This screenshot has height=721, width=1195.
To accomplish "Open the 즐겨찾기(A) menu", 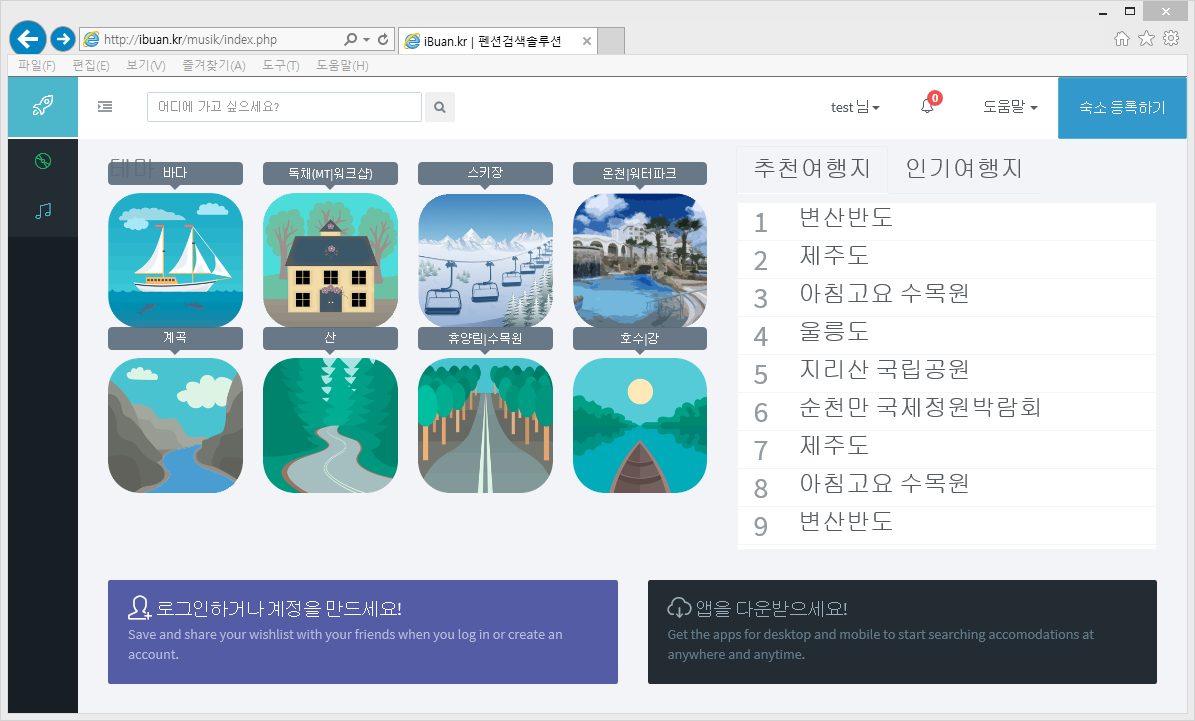I will (x=213, y=65).
